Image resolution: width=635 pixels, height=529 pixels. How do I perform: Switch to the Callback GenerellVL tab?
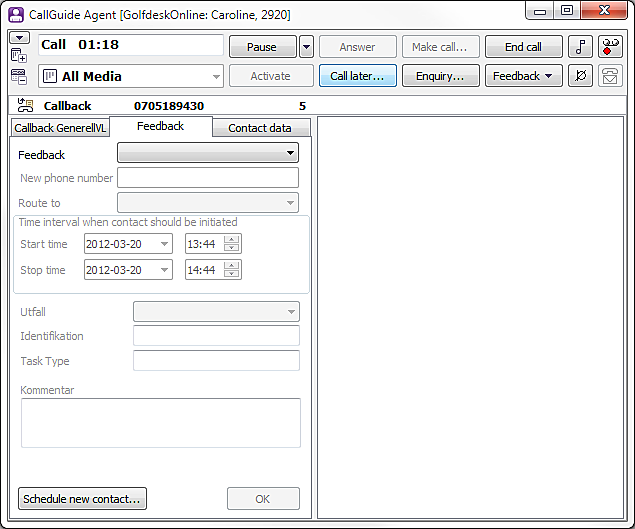click(60, 128)
